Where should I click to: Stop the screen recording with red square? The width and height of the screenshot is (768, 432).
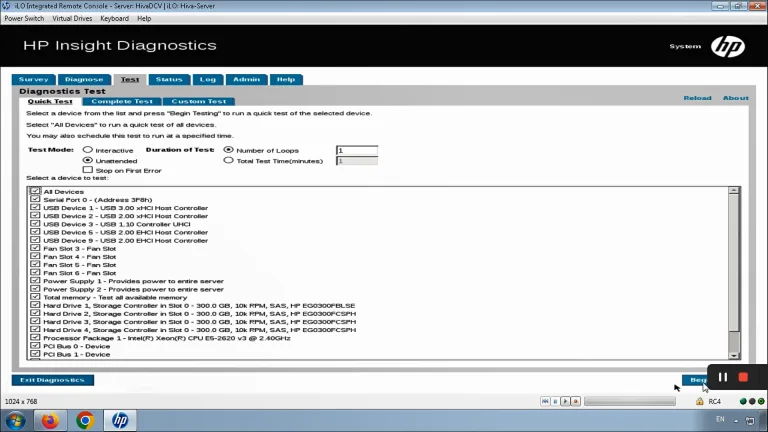point(743,377)
